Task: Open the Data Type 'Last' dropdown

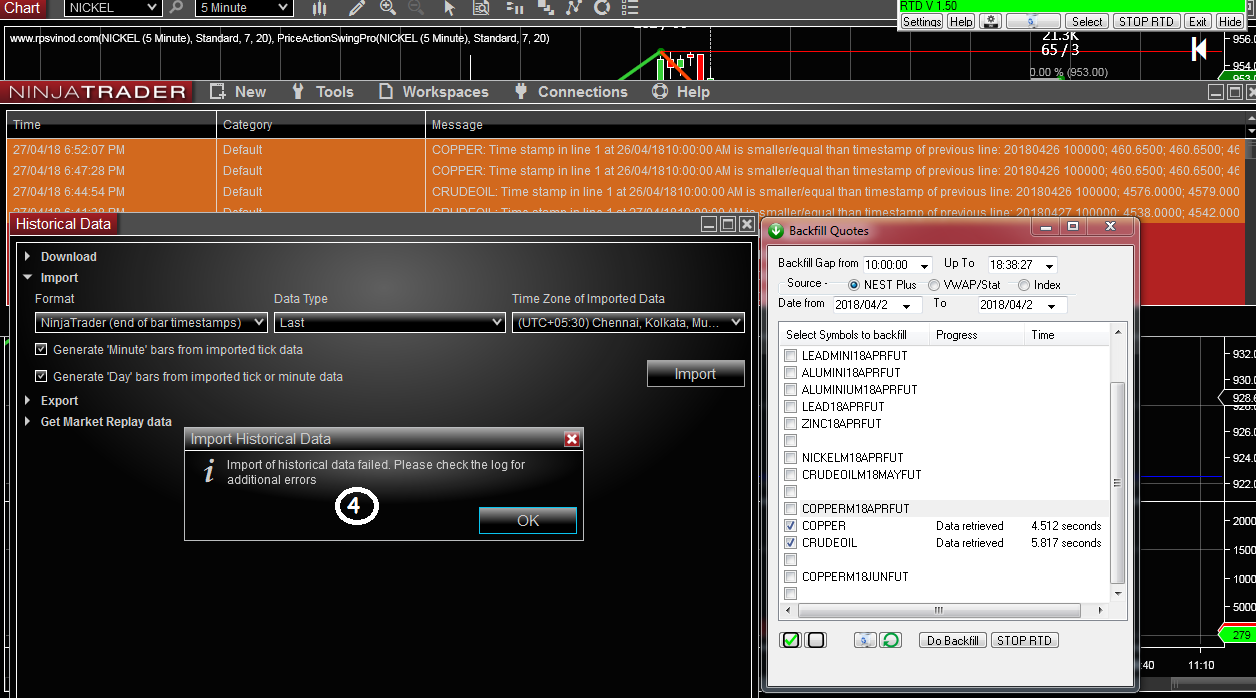Action: click(390, 323)
